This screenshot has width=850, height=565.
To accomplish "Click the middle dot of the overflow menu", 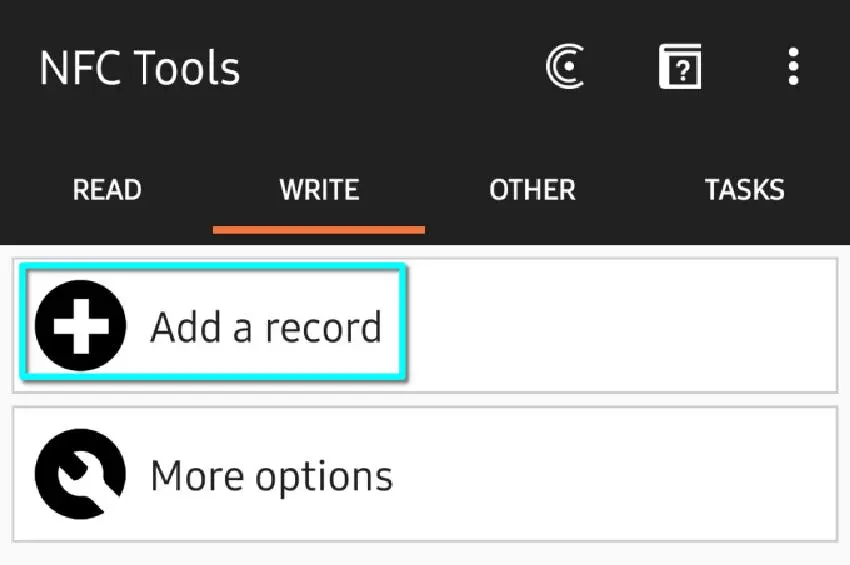I will coord(793,68).
